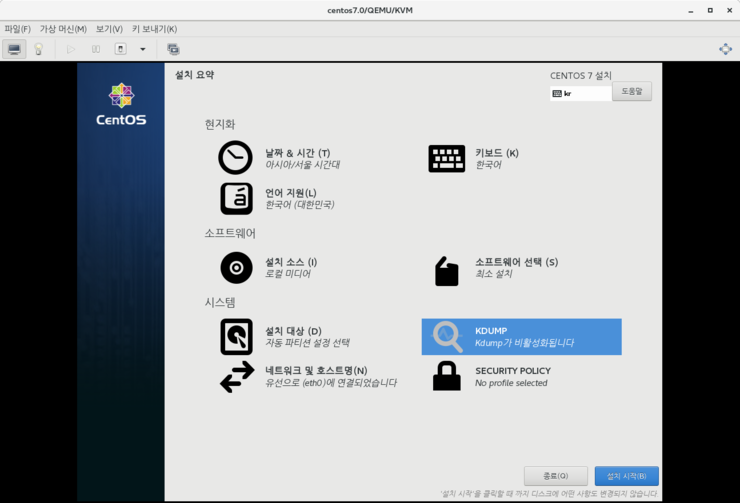Screen dimensions: 740x503
Task: Click the Kdump가 비활성화됩니다 status text
Action: pyautogui.click(x=524, y=343)
